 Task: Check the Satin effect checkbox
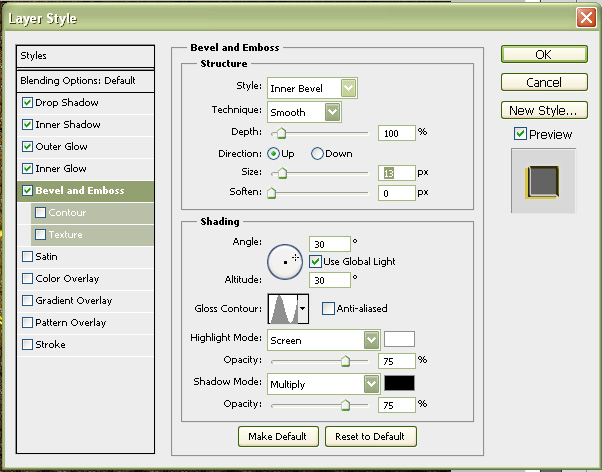pyautogui.click(x=27, y=256)
